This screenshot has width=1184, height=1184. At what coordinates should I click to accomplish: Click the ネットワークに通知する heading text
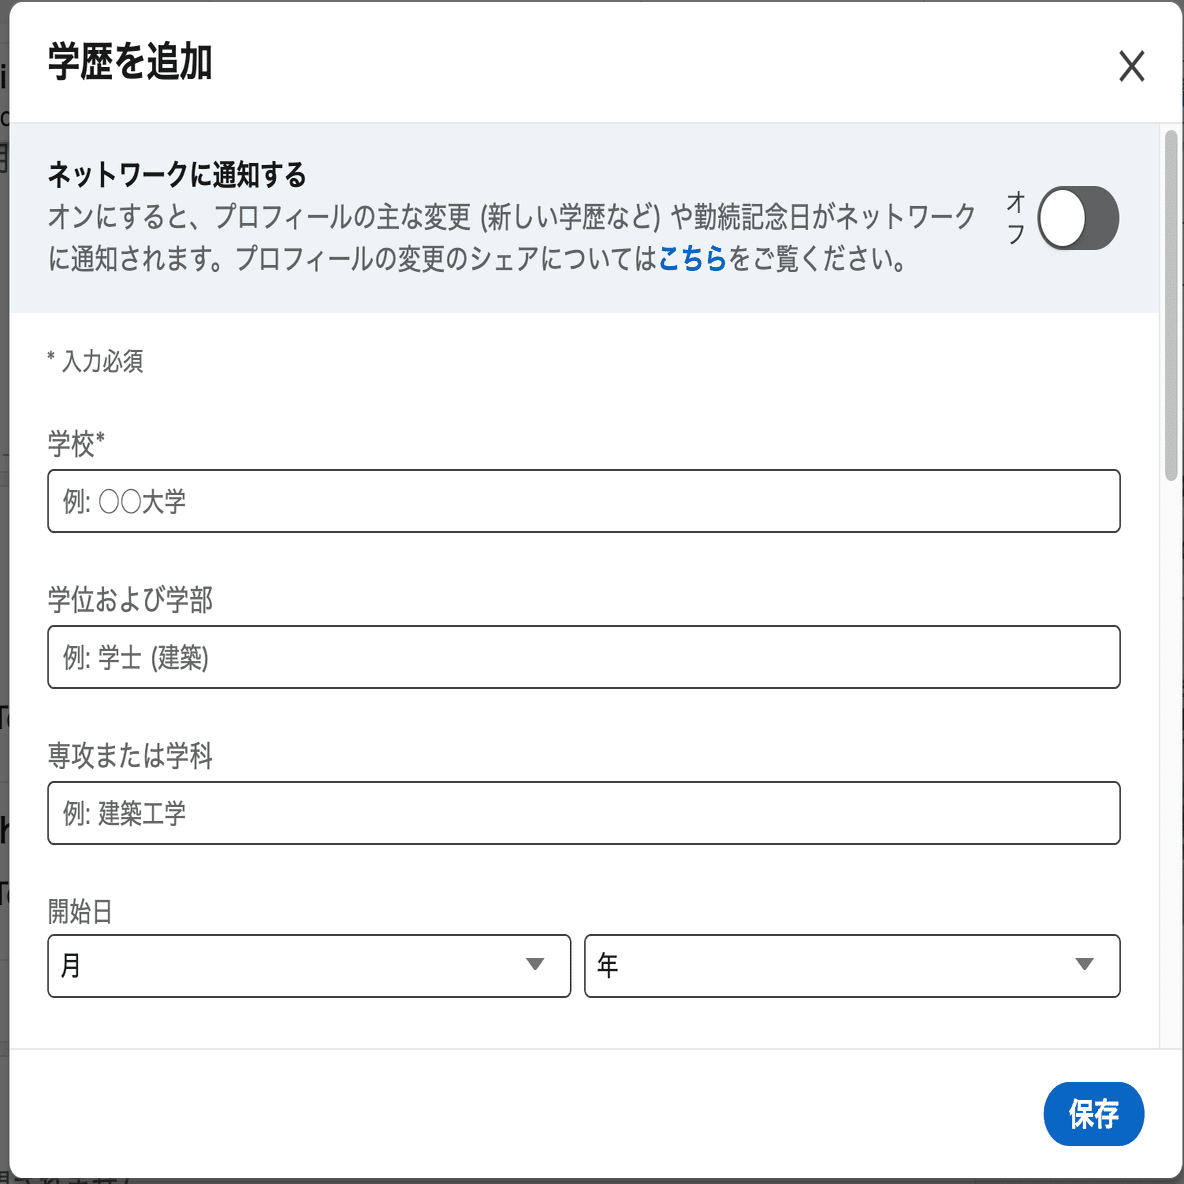177,174
